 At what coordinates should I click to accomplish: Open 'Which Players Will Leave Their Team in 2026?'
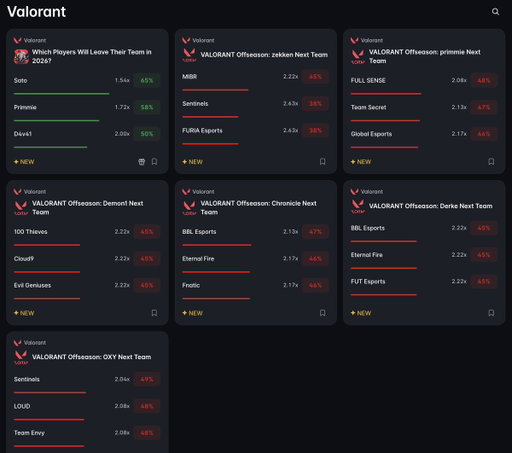(92, 56)
